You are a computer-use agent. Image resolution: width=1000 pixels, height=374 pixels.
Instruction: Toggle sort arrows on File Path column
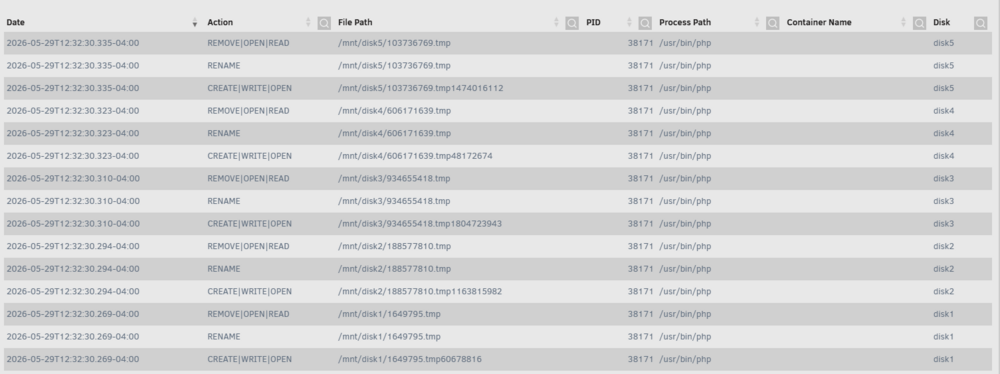pyautogui.click(x=556, y=22)
